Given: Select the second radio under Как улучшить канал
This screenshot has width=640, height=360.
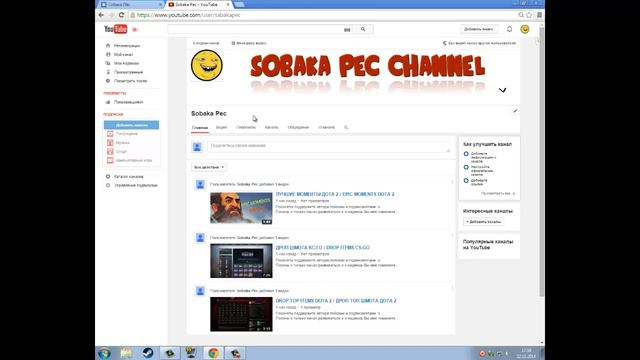Looking at the screenshot, I should (466, 167).
